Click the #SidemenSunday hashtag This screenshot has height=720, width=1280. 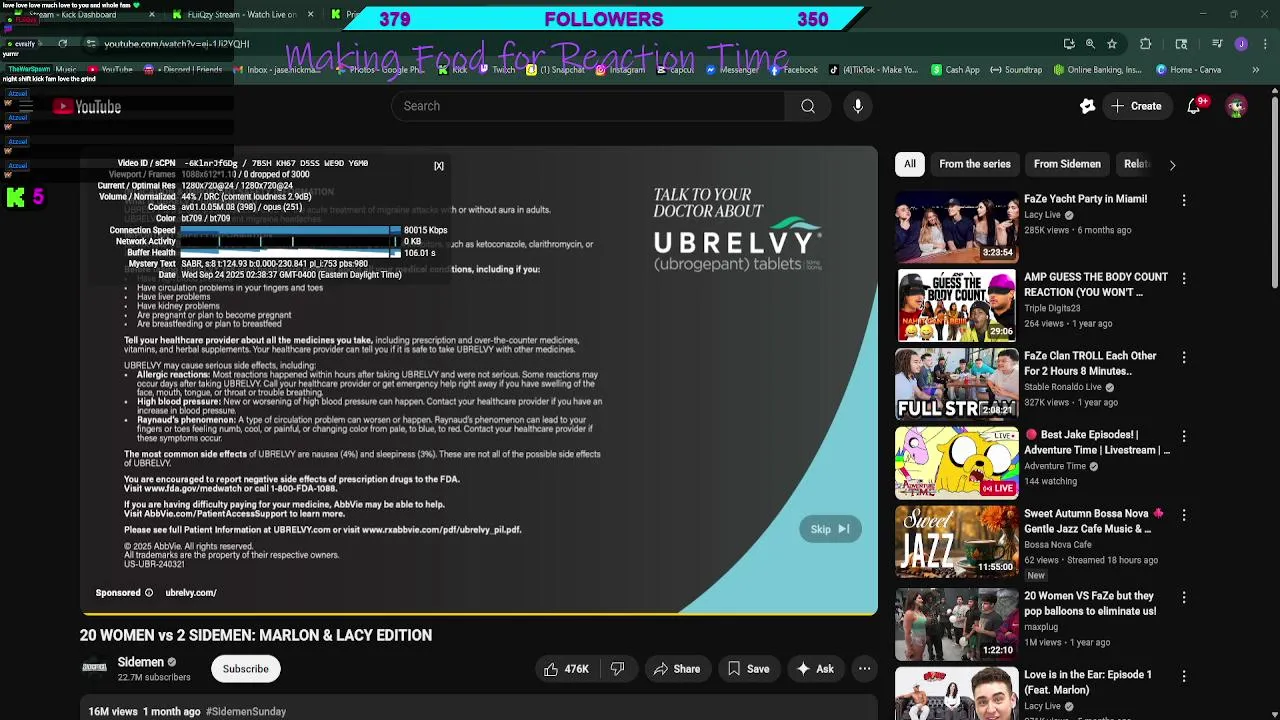point(245,712)
